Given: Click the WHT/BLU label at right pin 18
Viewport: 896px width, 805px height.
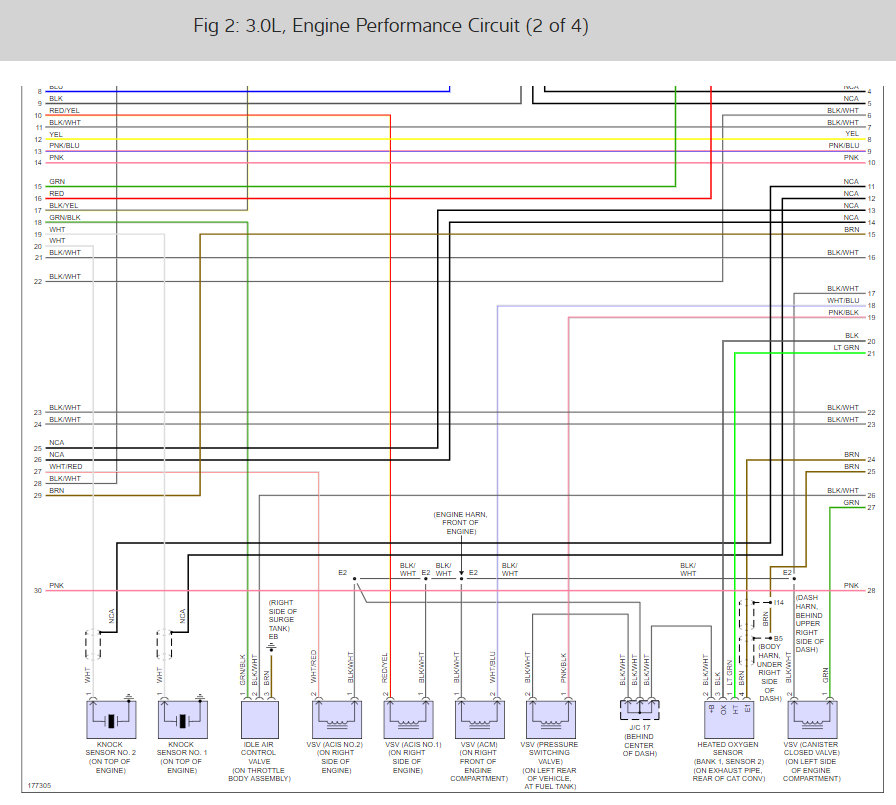Looking at the screenshot, I should tap(843, 301).
